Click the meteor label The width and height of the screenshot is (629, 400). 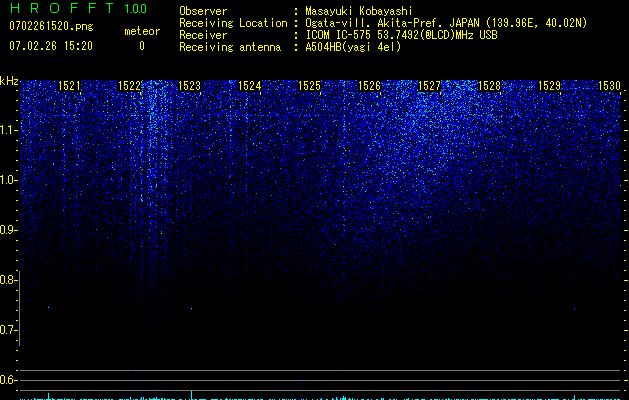[x=142, y=31]
